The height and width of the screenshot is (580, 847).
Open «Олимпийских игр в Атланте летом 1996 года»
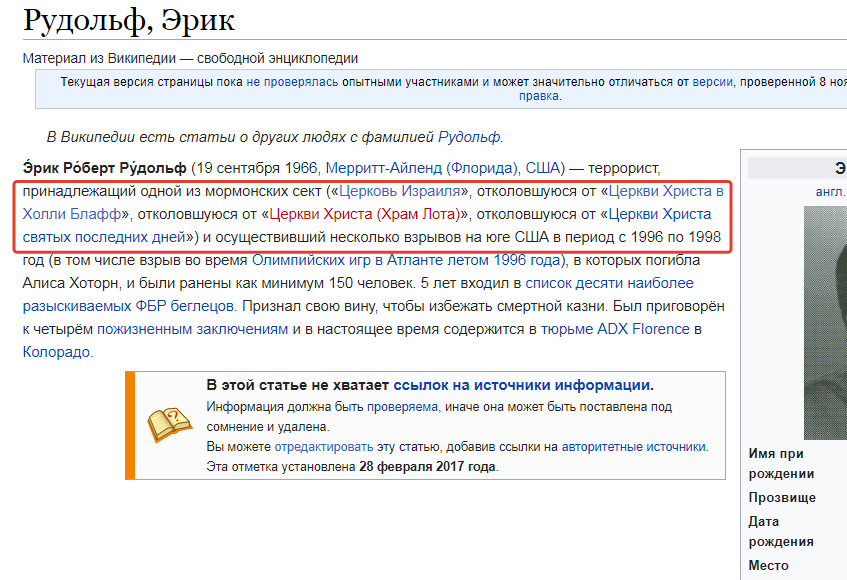[406, 260]
